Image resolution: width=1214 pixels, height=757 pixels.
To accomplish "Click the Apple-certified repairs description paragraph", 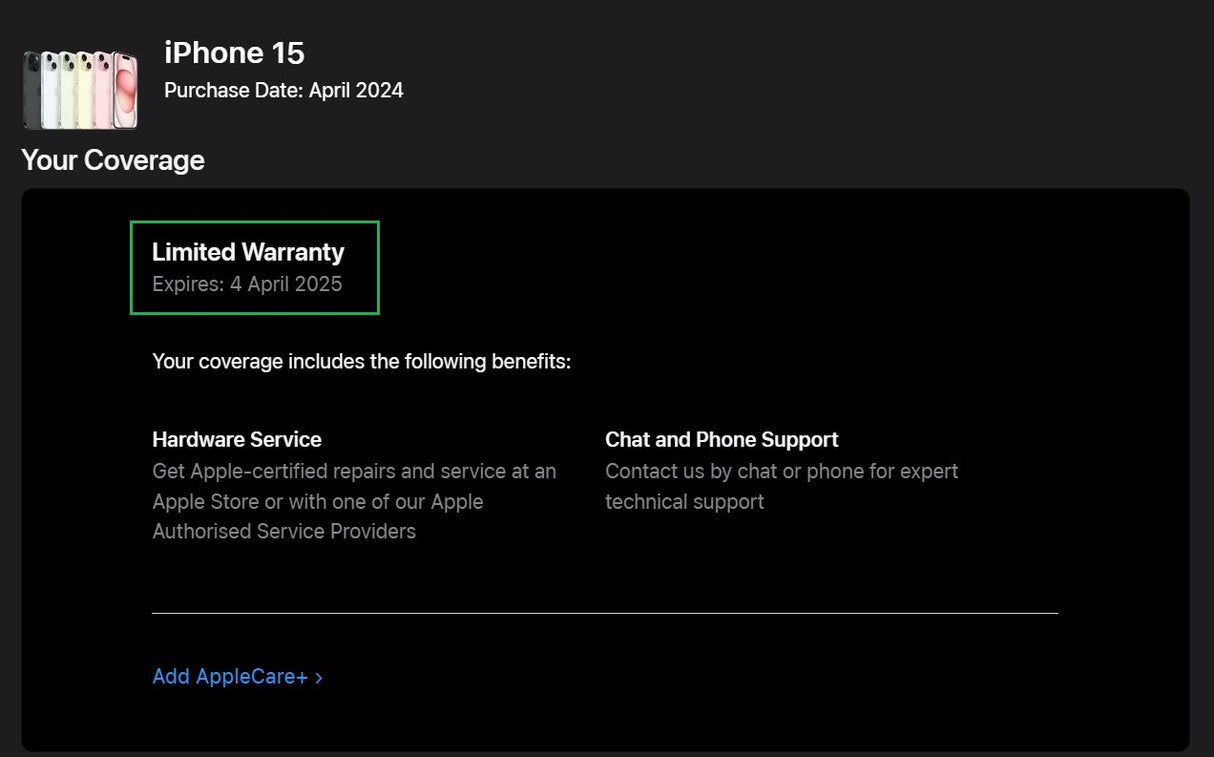I will coord(354,501).
